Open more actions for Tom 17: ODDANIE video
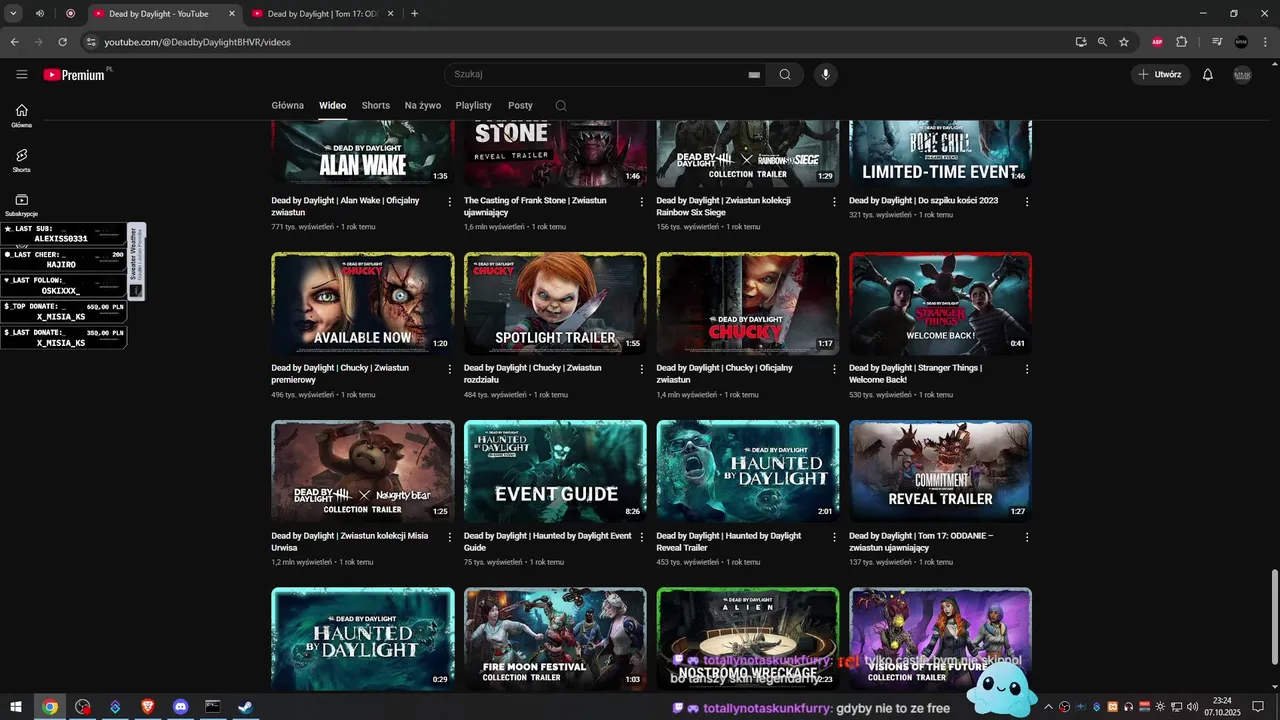Screen dimensions: 1280x720 [x=1027, y=537]
